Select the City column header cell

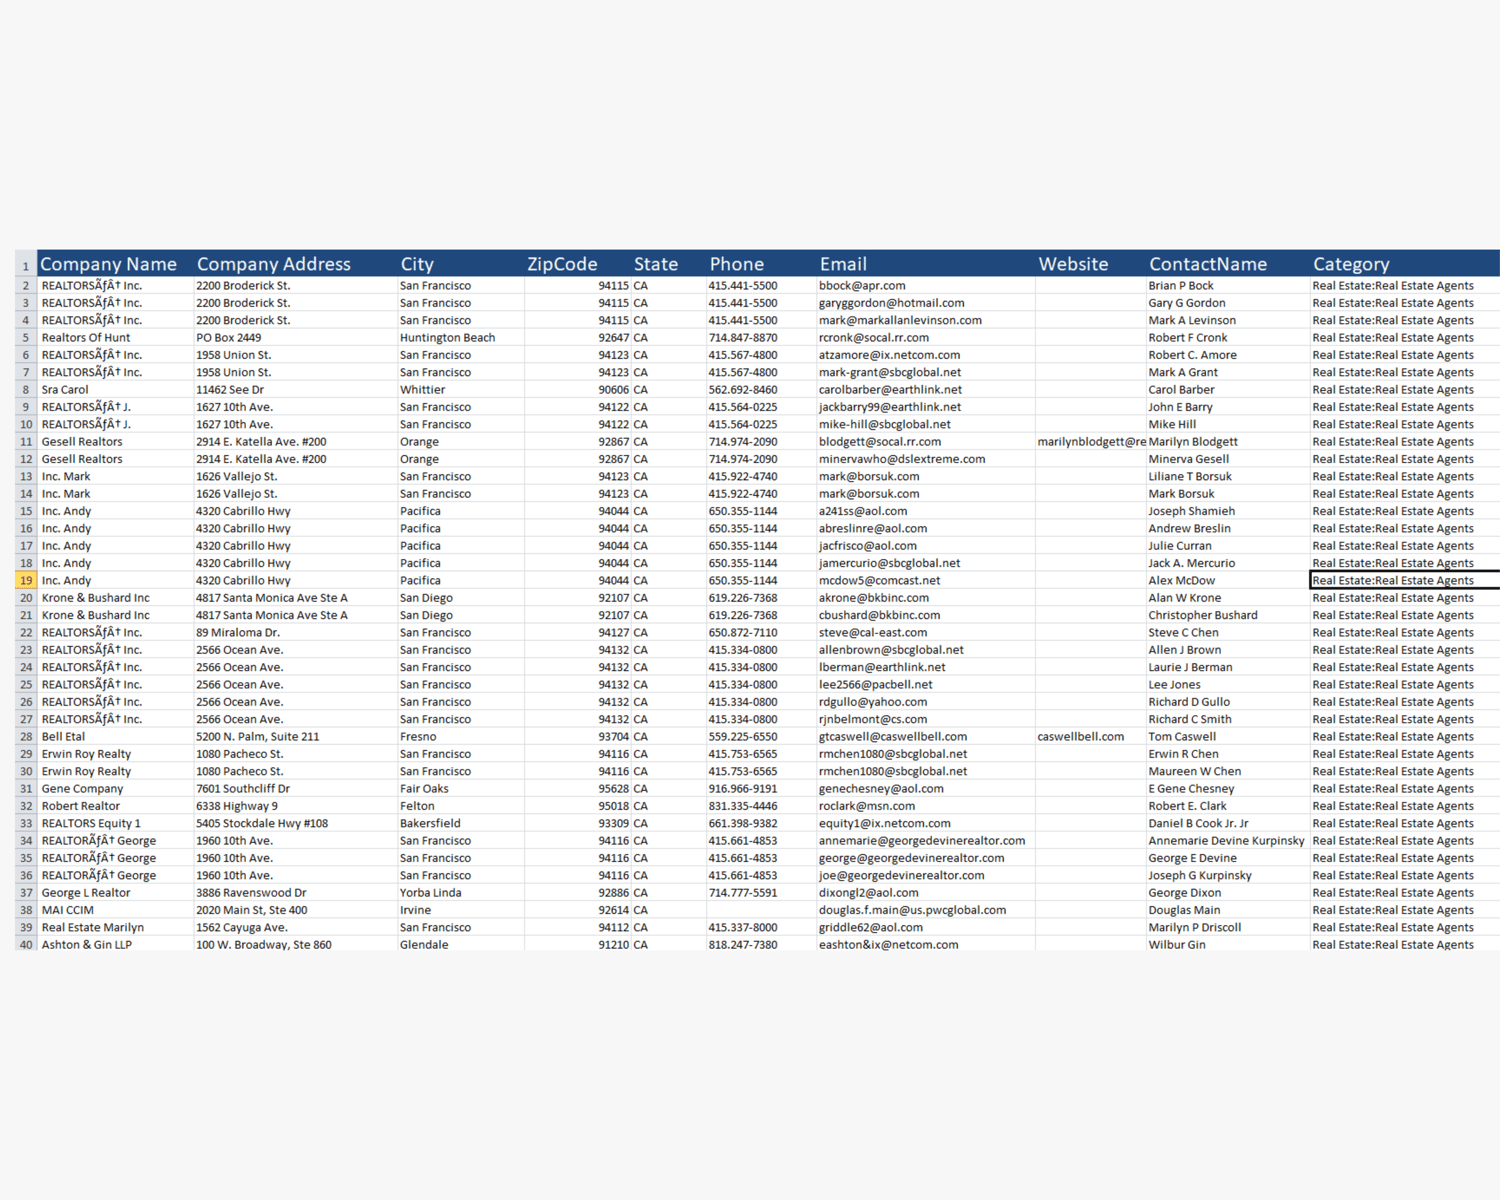coord(461,264)
